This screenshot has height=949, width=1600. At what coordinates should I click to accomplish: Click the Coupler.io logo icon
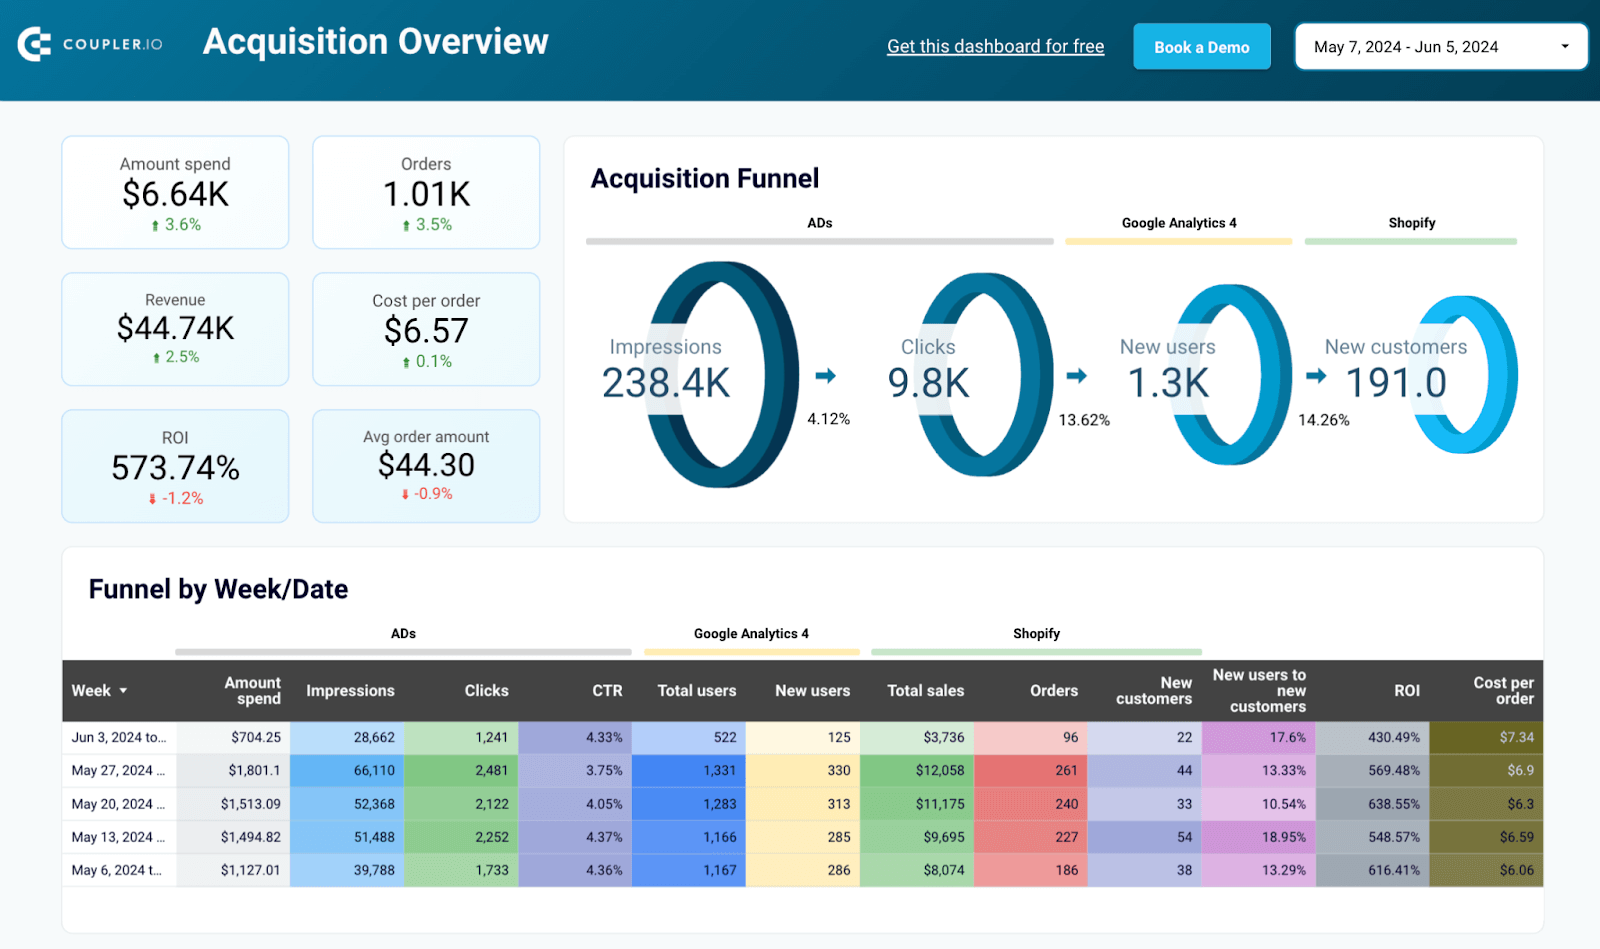tap(34, 44)
